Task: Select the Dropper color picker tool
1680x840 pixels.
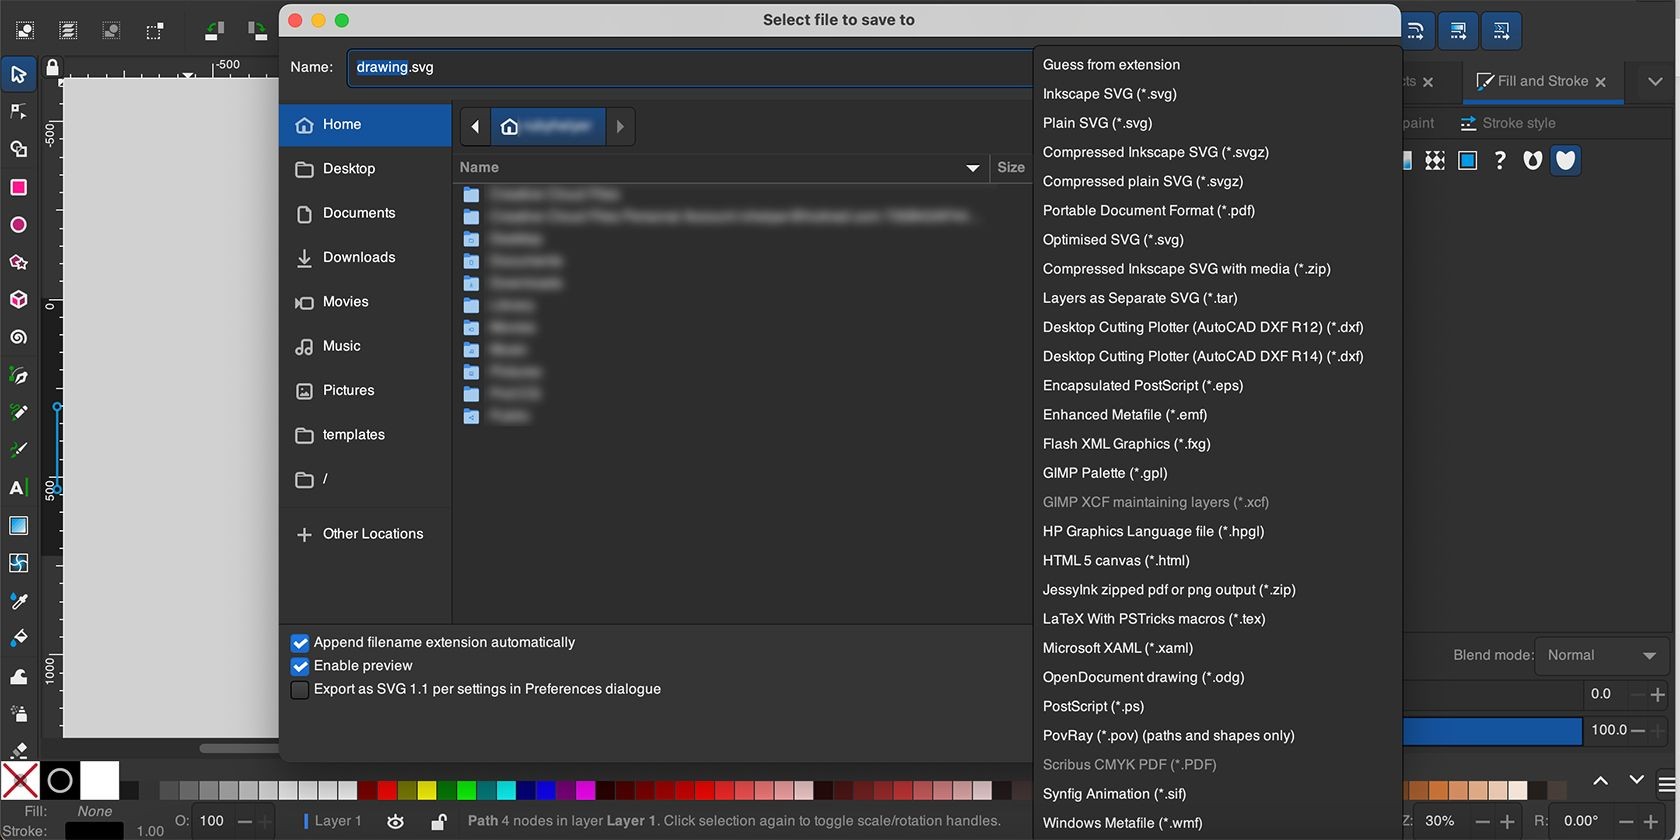Action: 18,601
